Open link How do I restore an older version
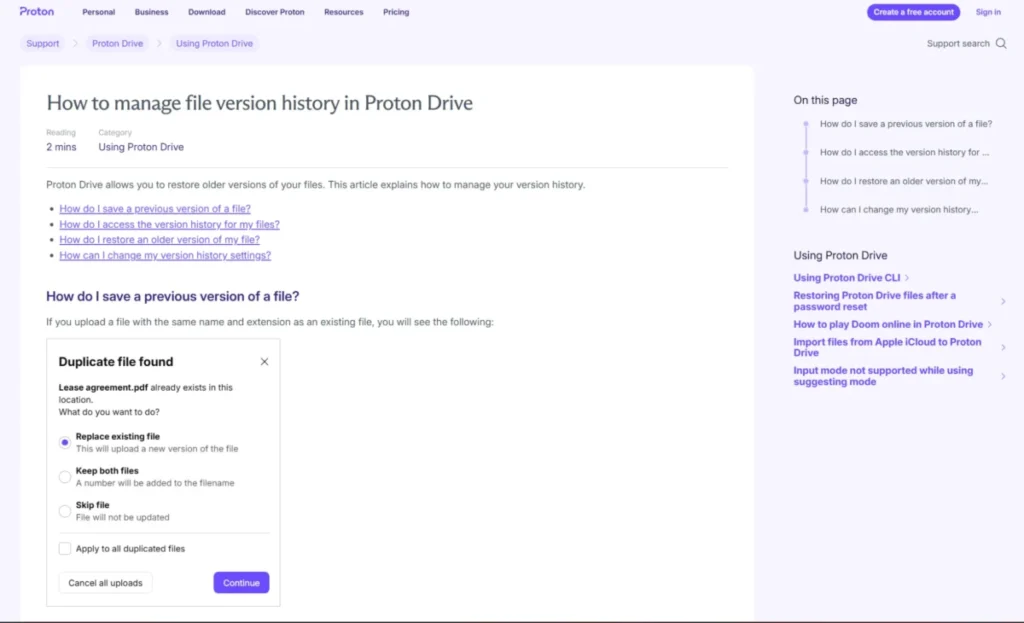1024x623 pixels. [159, 240]
